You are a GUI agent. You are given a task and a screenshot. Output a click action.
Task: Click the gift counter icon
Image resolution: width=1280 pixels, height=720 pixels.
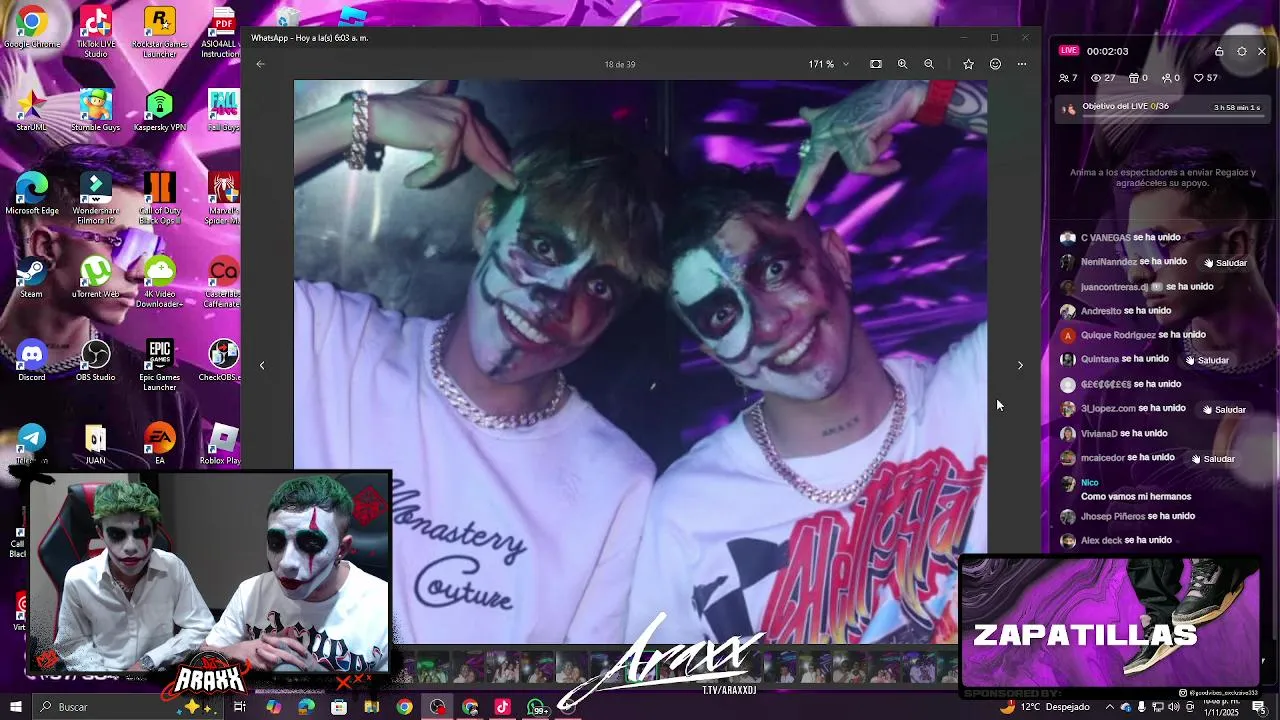[x=1138, y=78]
